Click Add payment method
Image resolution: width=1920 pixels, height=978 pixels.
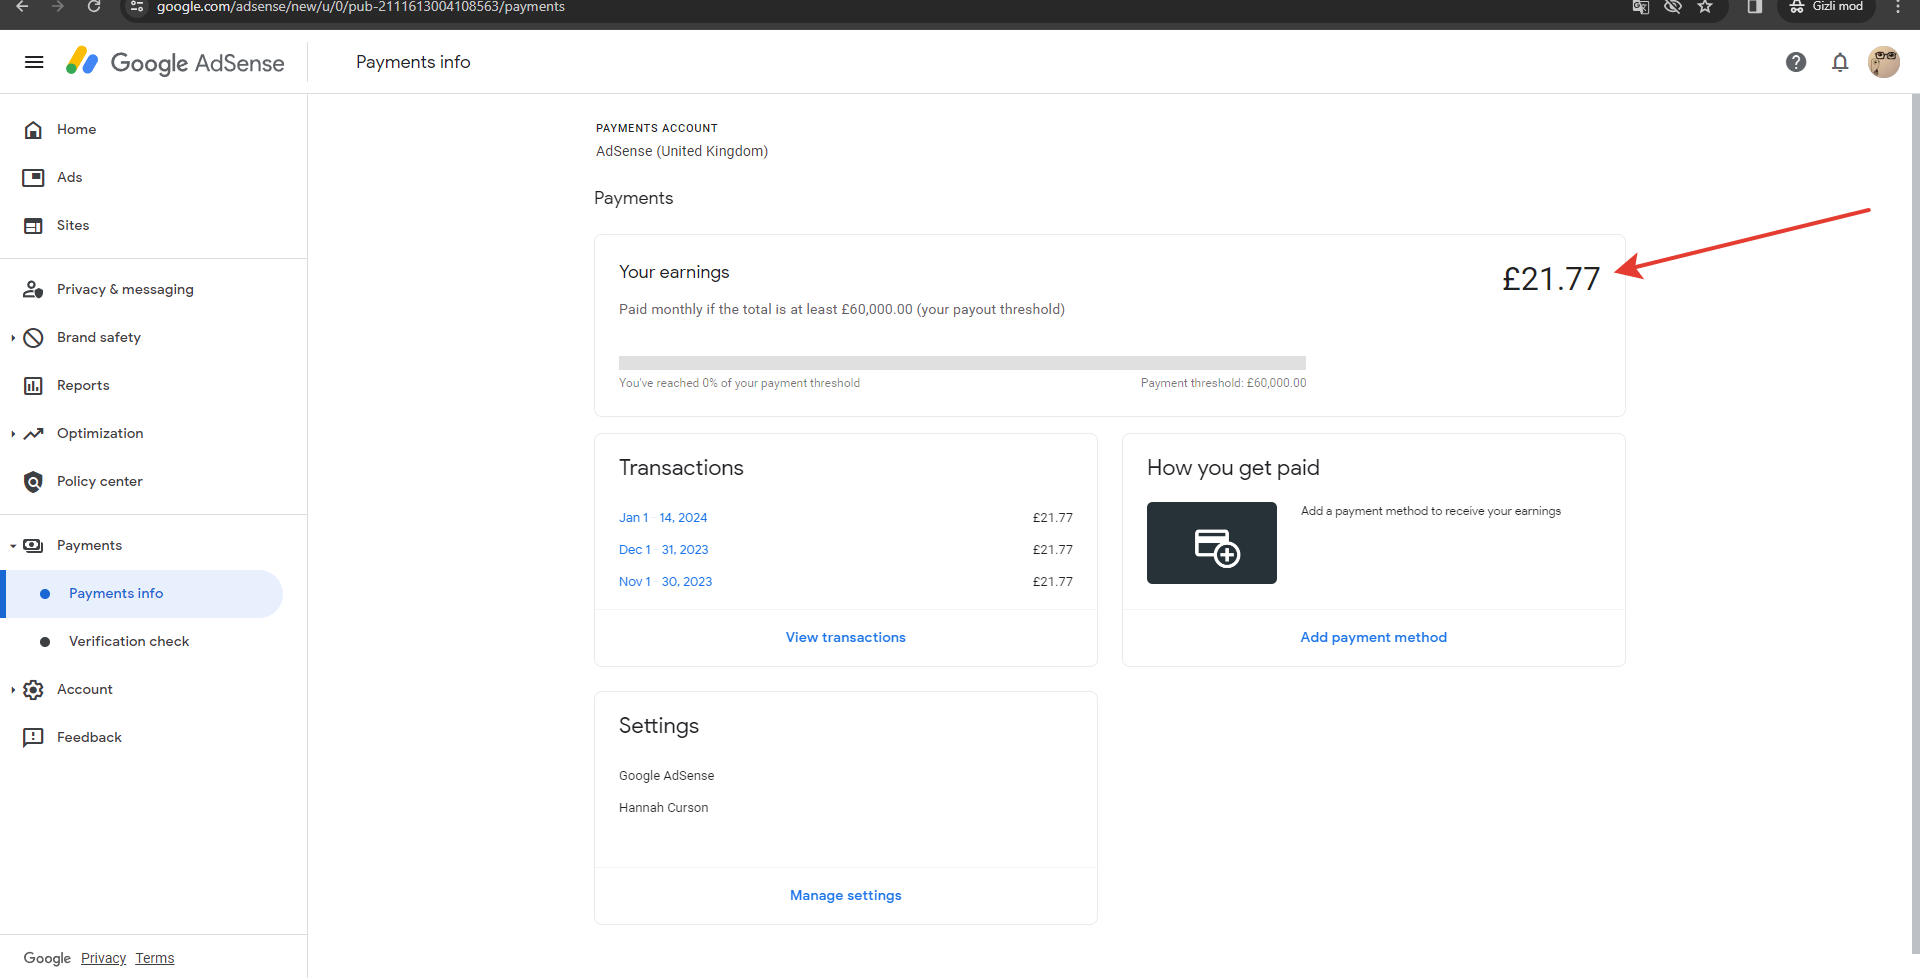pos(1374,638)
